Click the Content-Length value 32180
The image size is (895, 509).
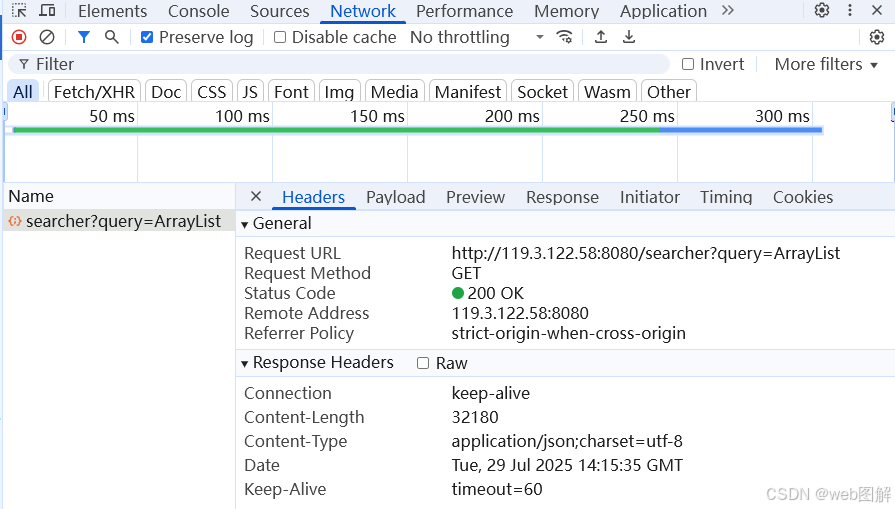[475, 417]
